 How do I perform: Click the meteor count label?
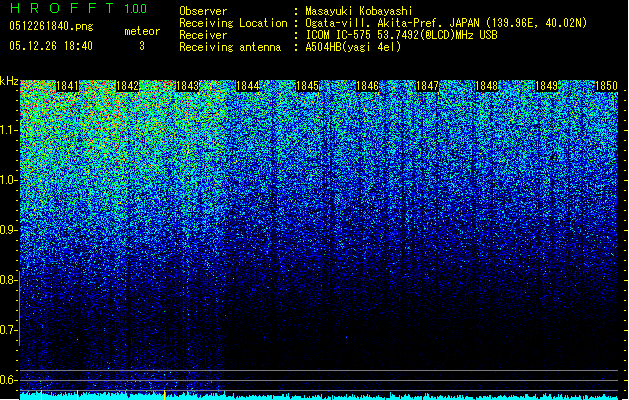pos(142,31)
